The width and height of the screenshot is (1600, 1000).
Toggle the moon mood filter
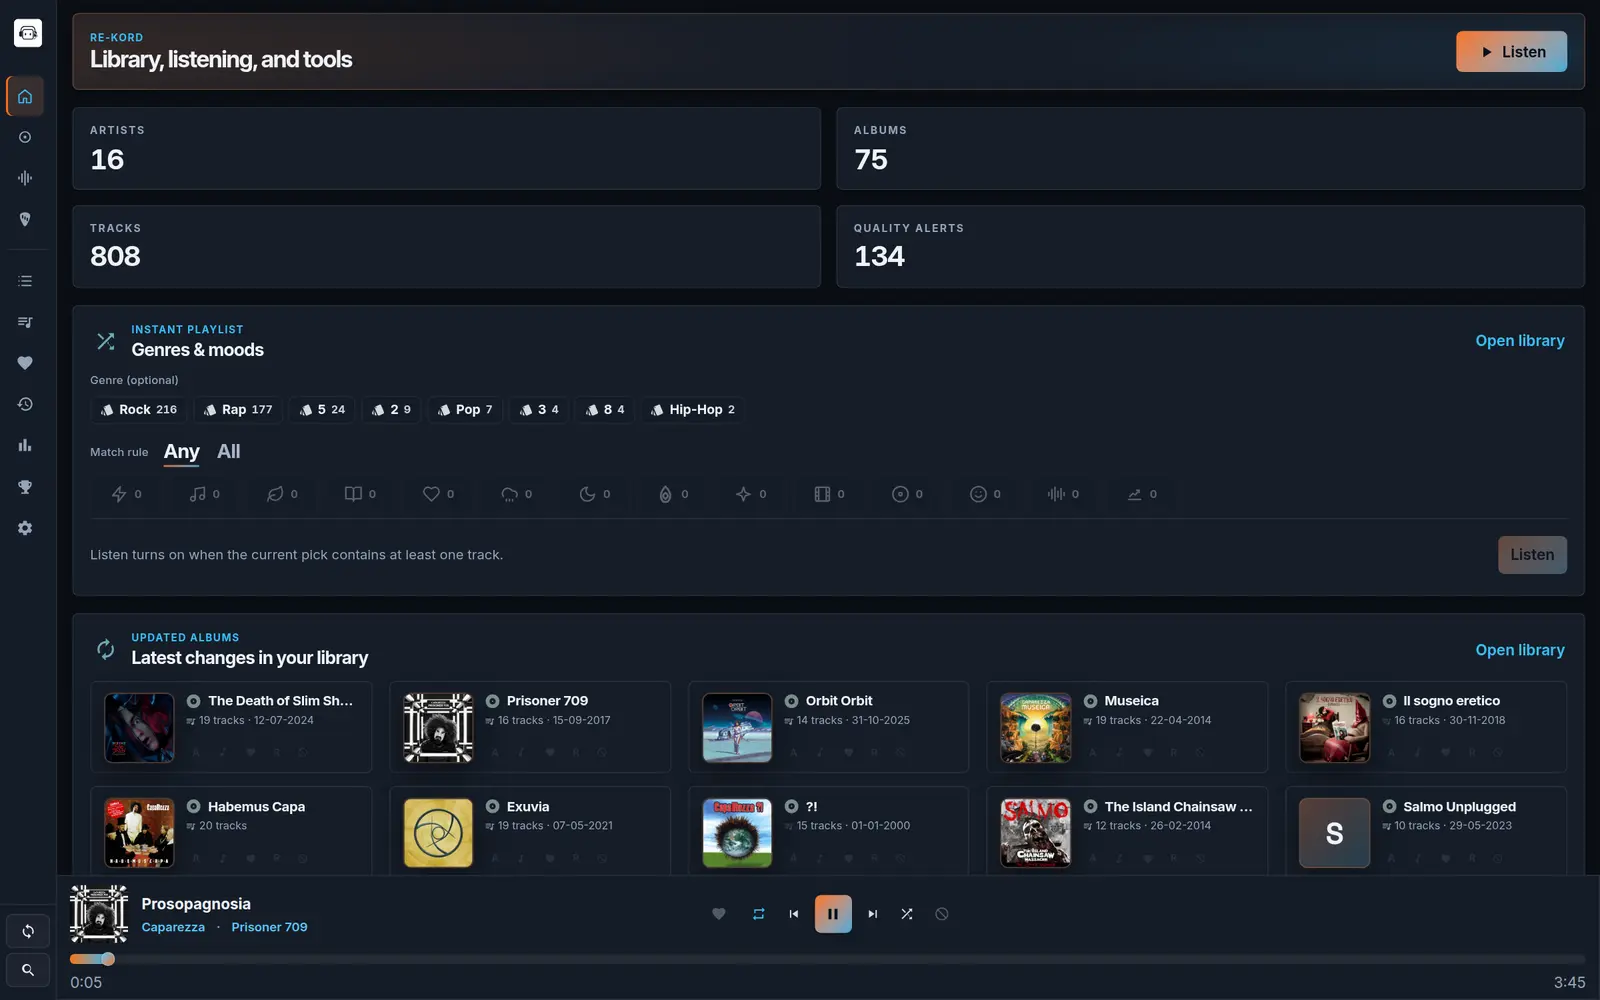point(594,494)
